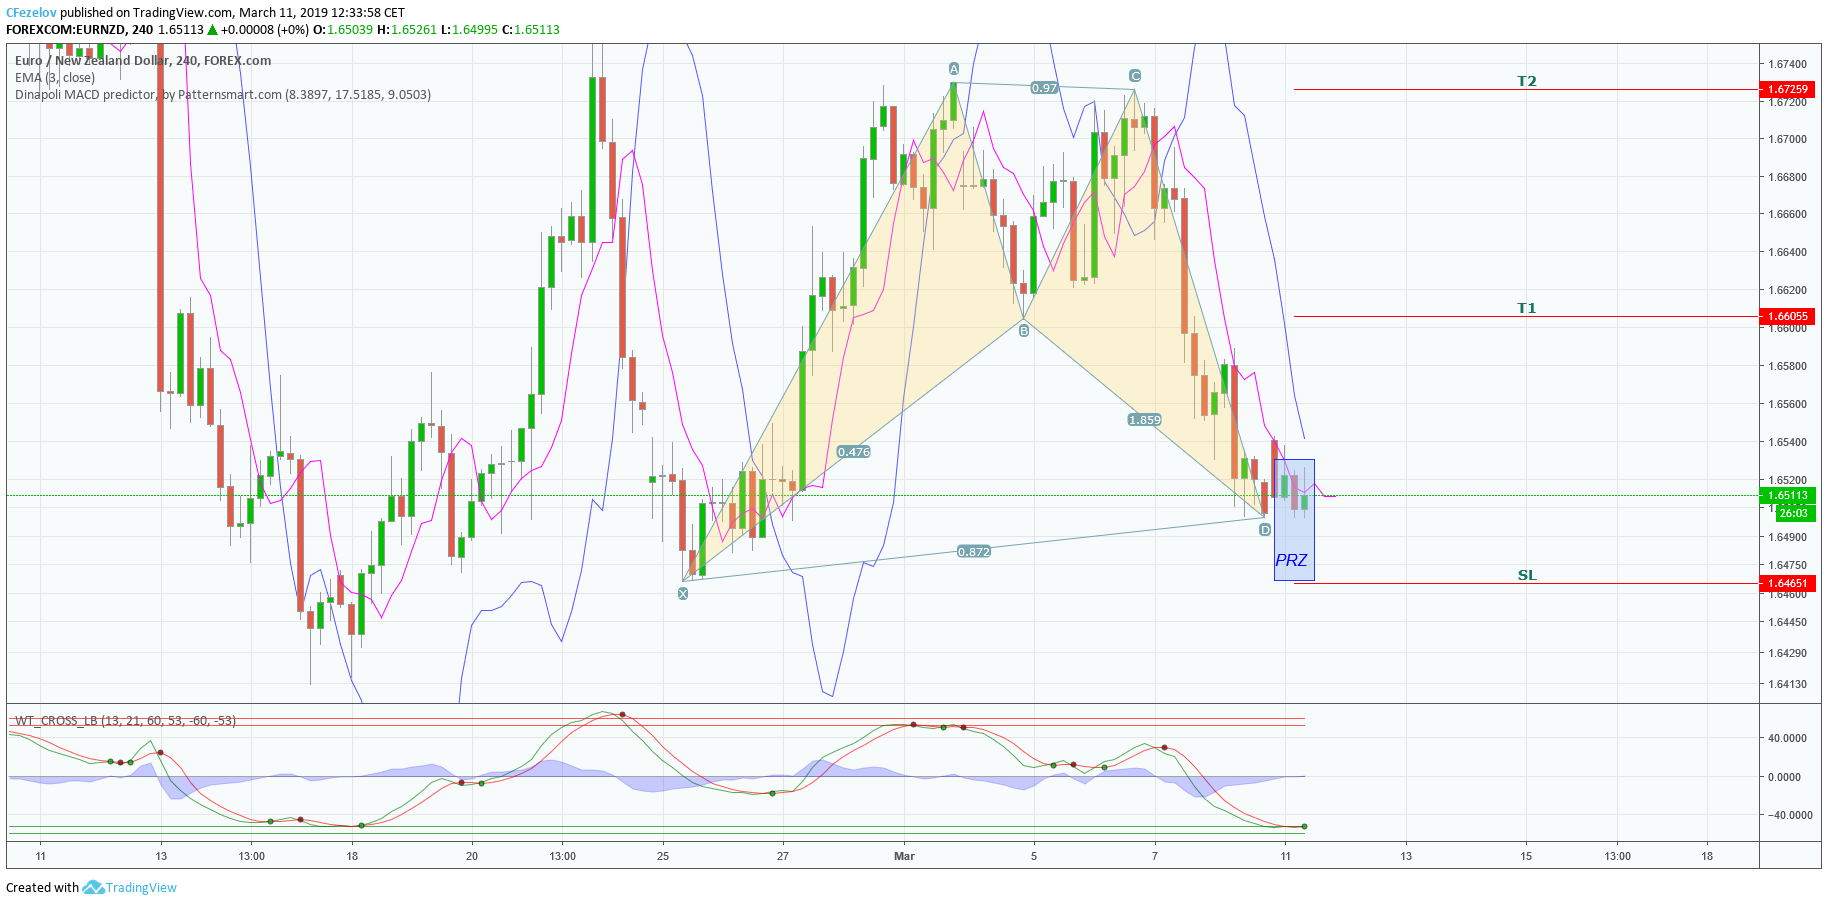
Task: Click harmonic pattern point B marker
Action: [1024, 330]
